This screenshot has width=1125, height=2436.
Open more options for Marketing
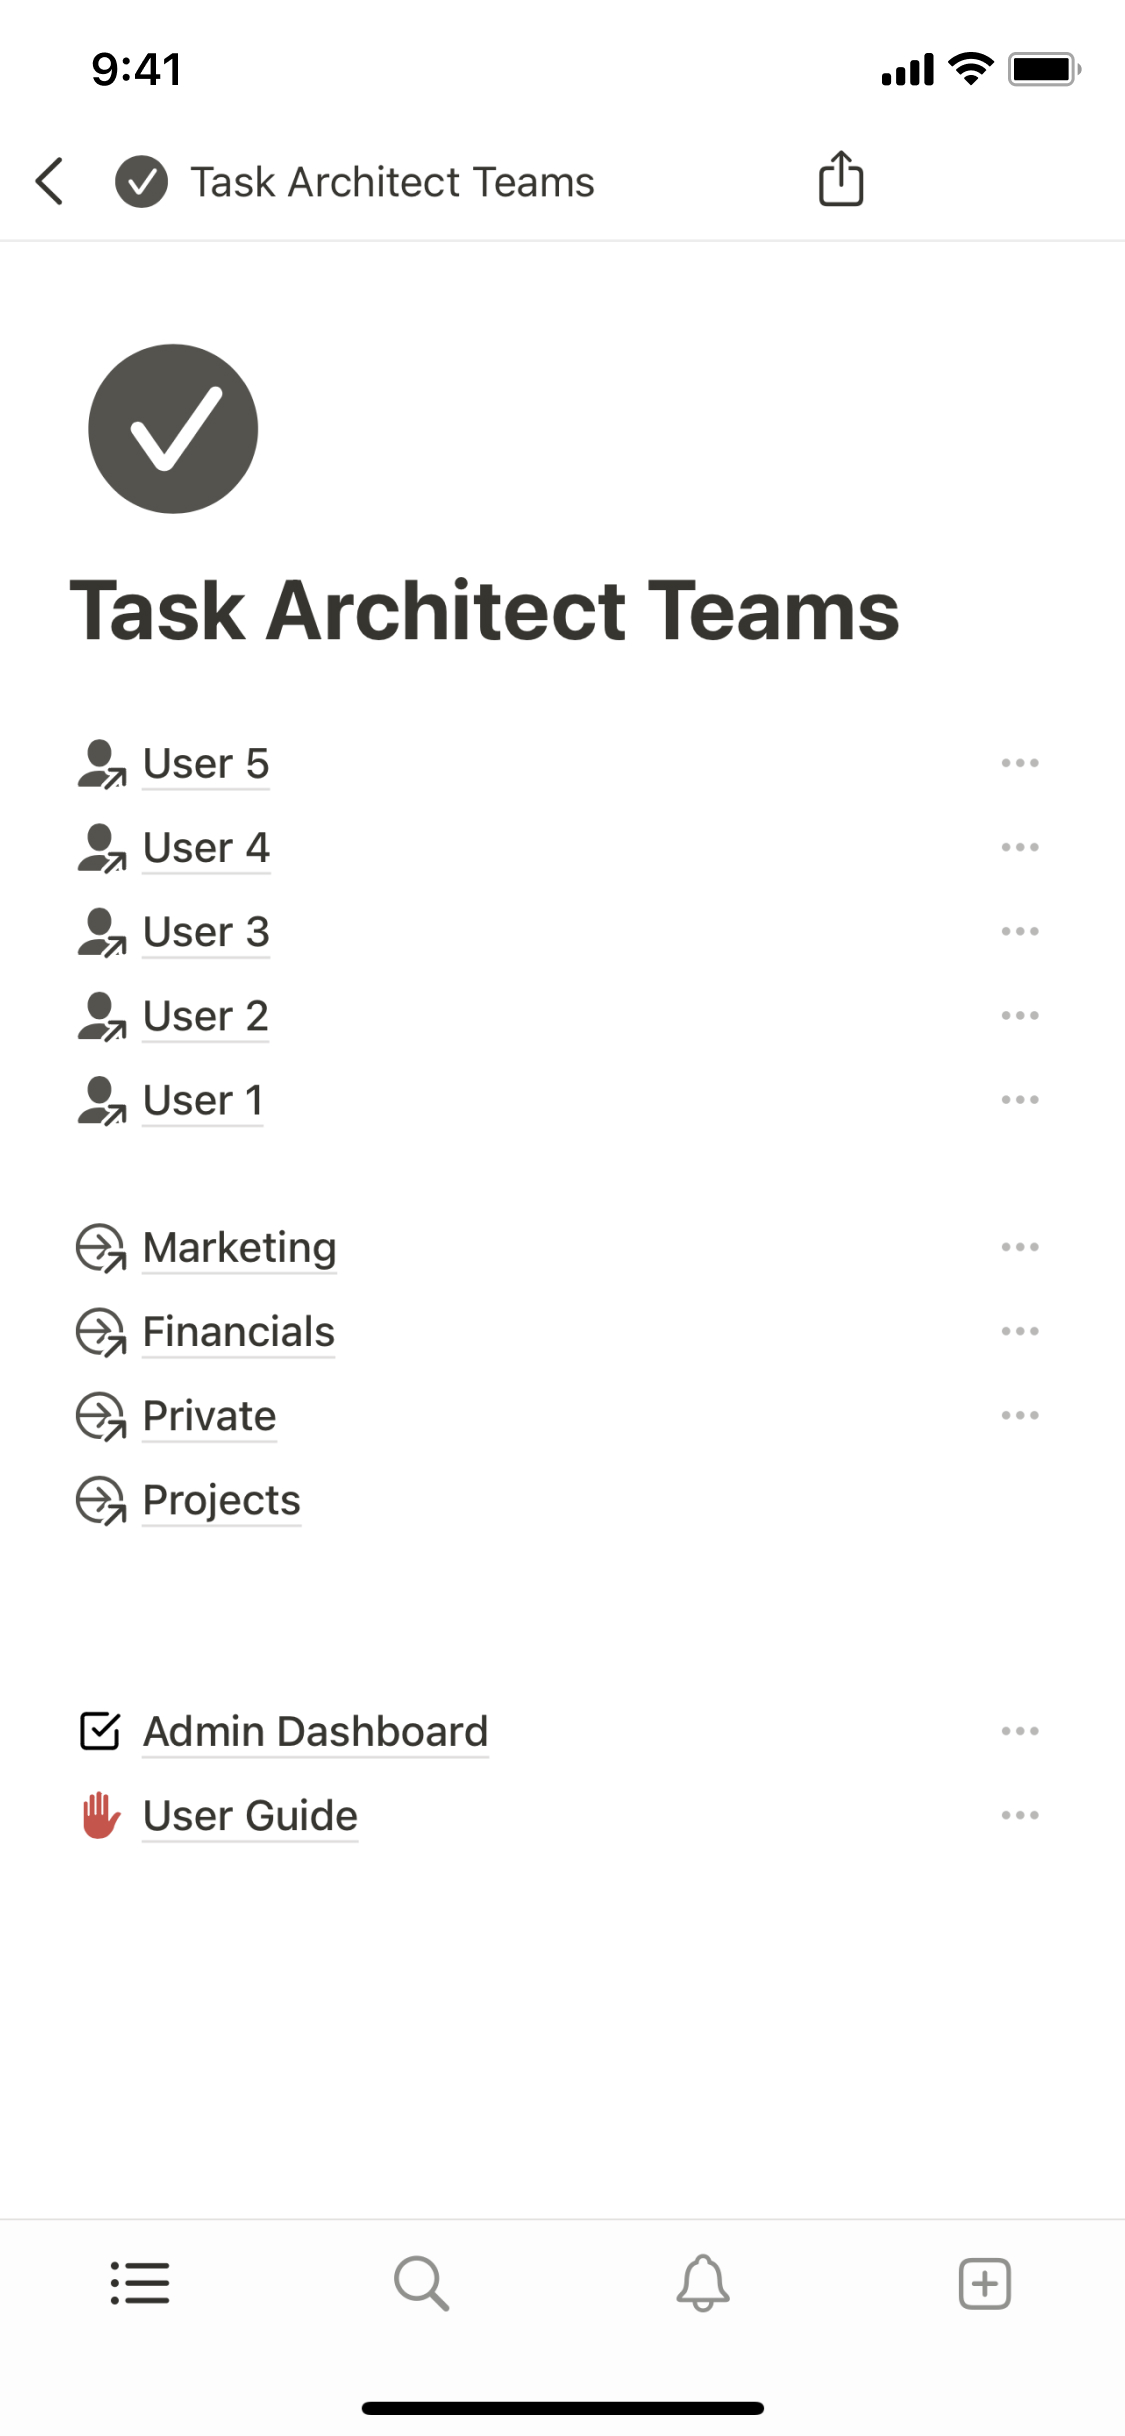1019,1247
